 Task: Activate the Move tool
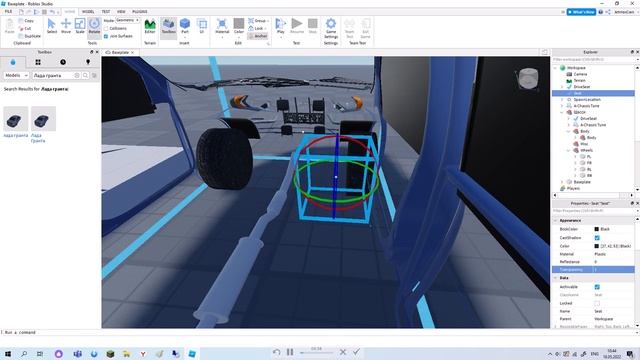pyautogui.click(x=66, y=26)
